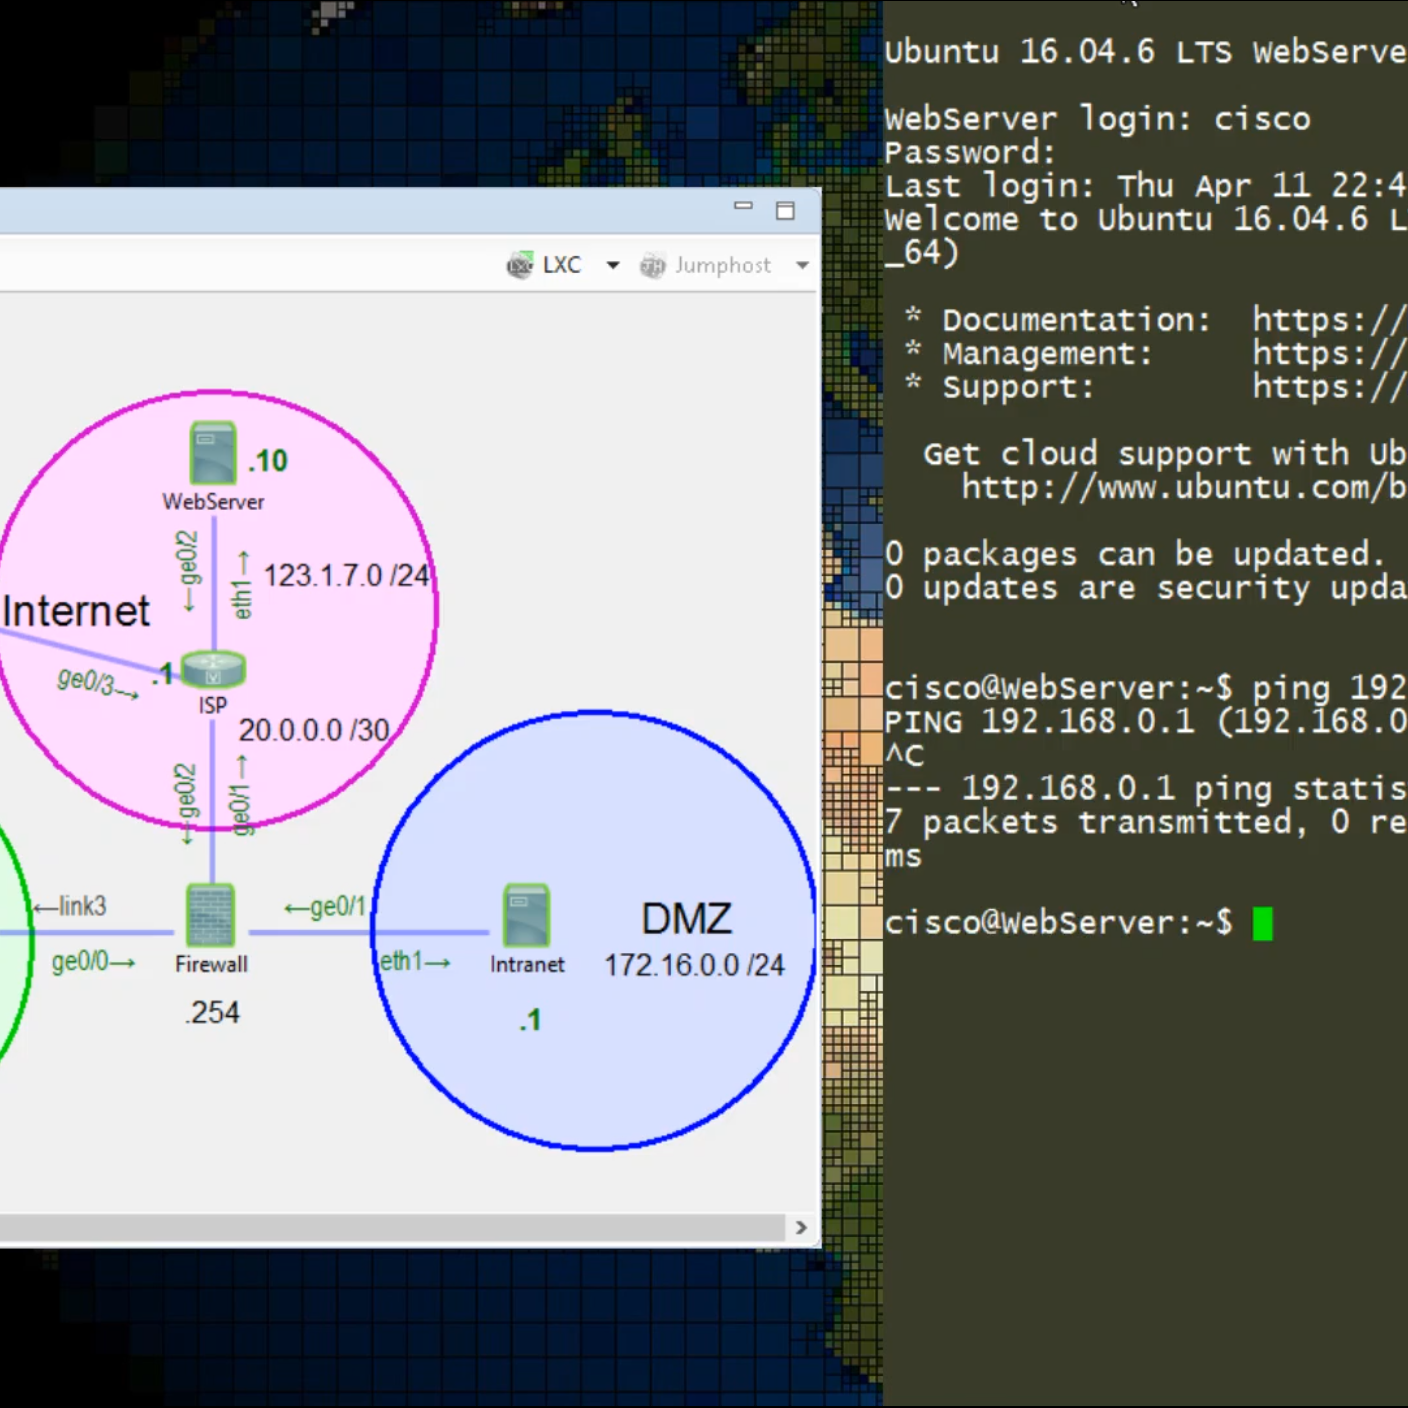The height and width of the screenshot is (1408, 1408).
Task: Click the terminal command prompt cursor
Action: click(x=1263, y=923)
